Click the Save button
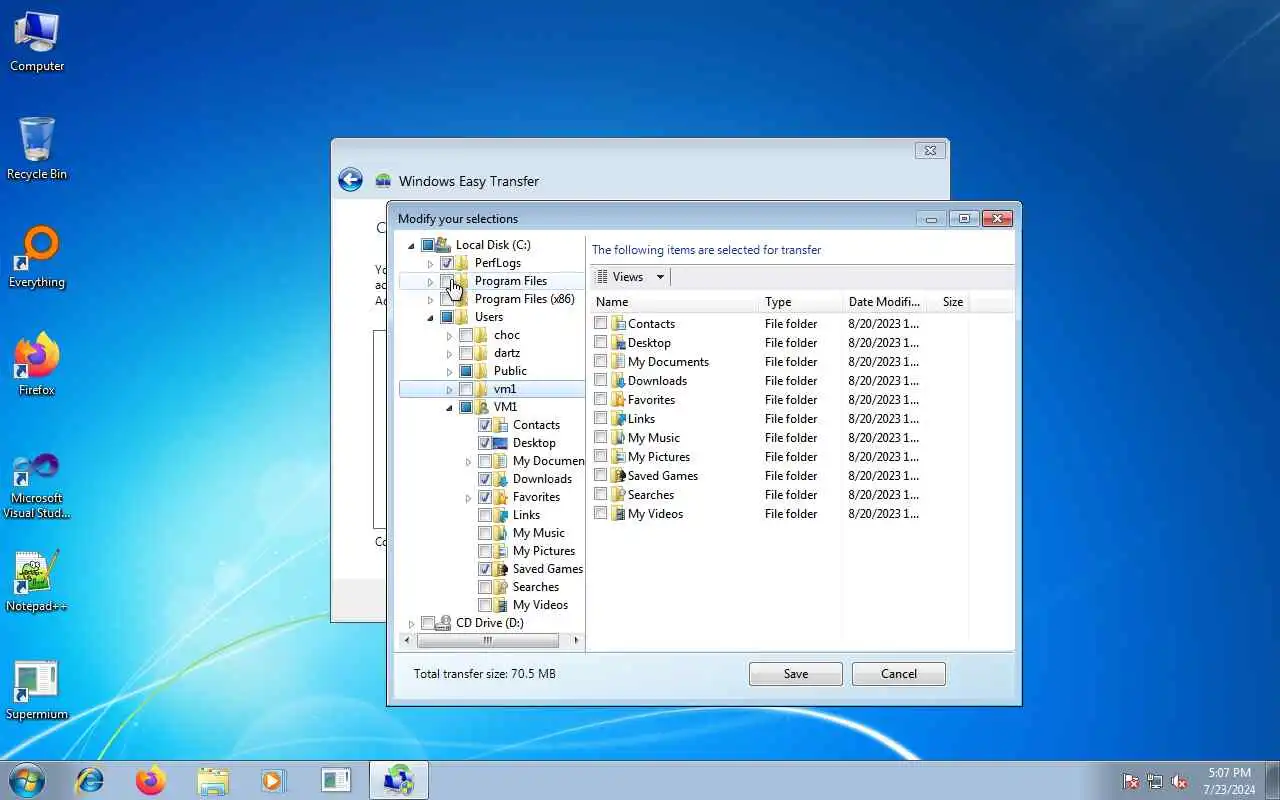The height and width of the screenshot is (800, 1280). click(x=796, y=674)
